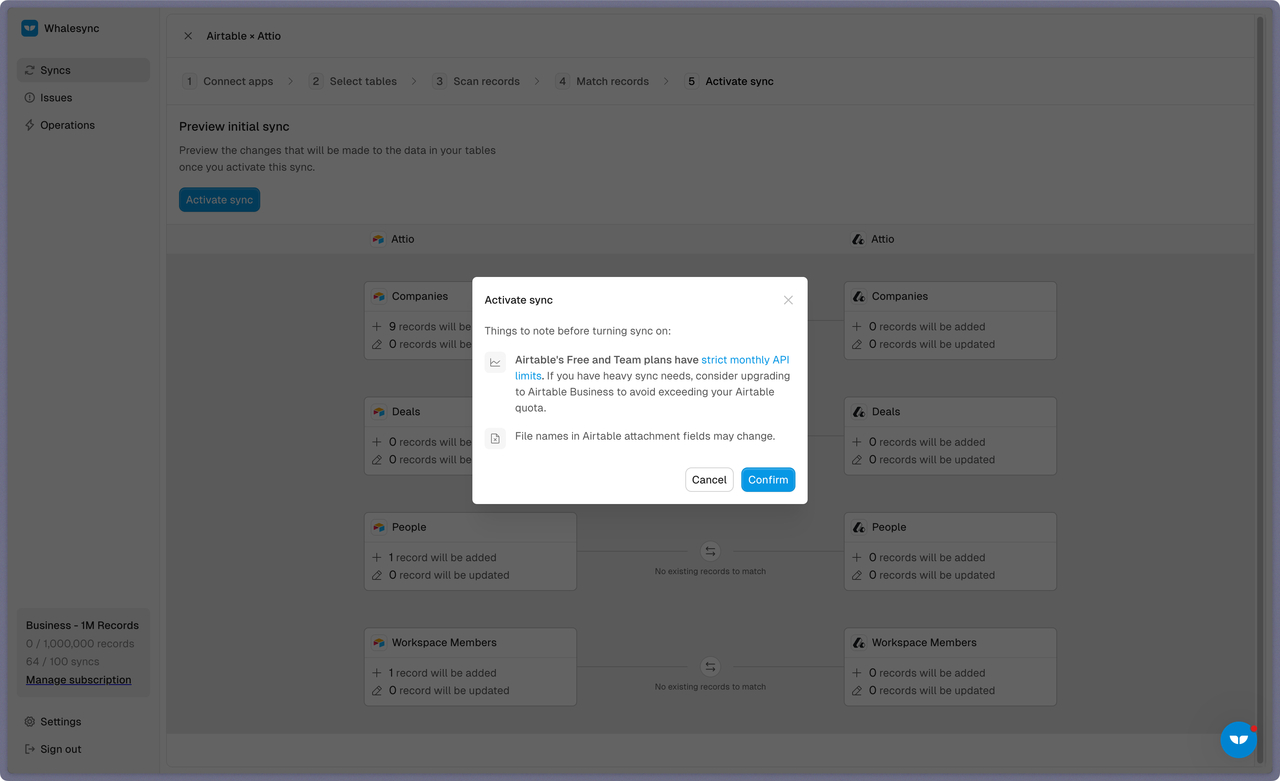
Task: Select '64 / 100 syncs' usage text
Action: click(x=63, y=662)
